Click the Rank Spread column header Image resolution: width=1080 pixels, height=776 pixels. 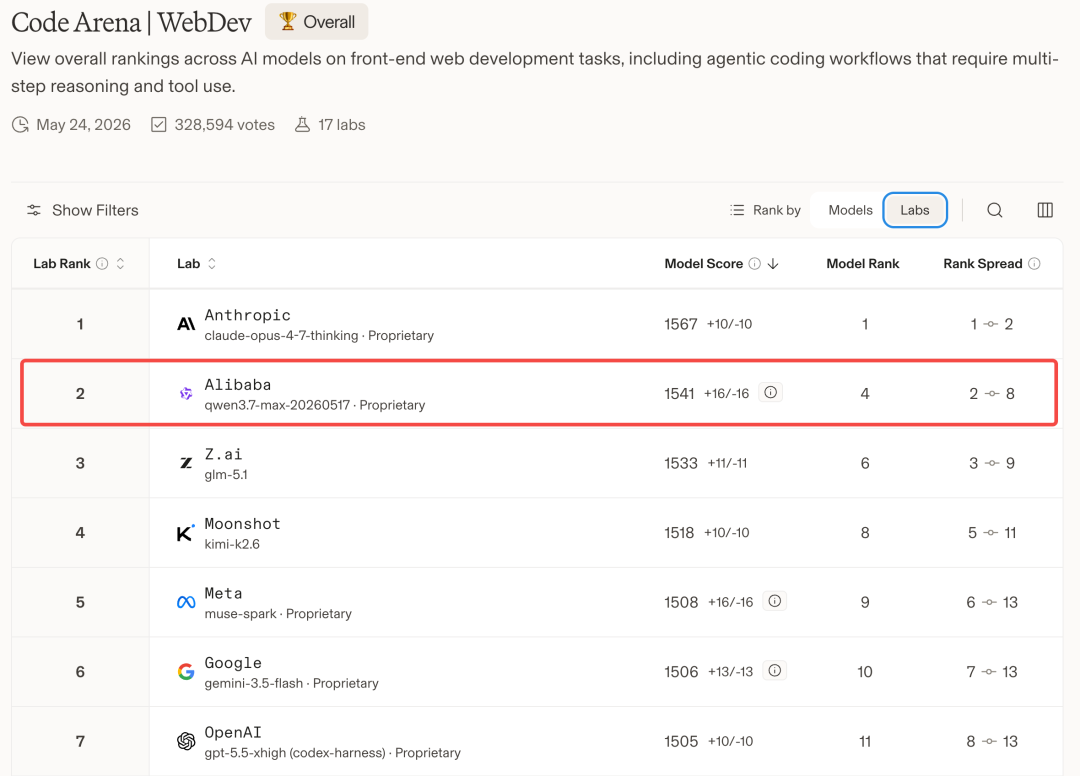click(982, 264)
